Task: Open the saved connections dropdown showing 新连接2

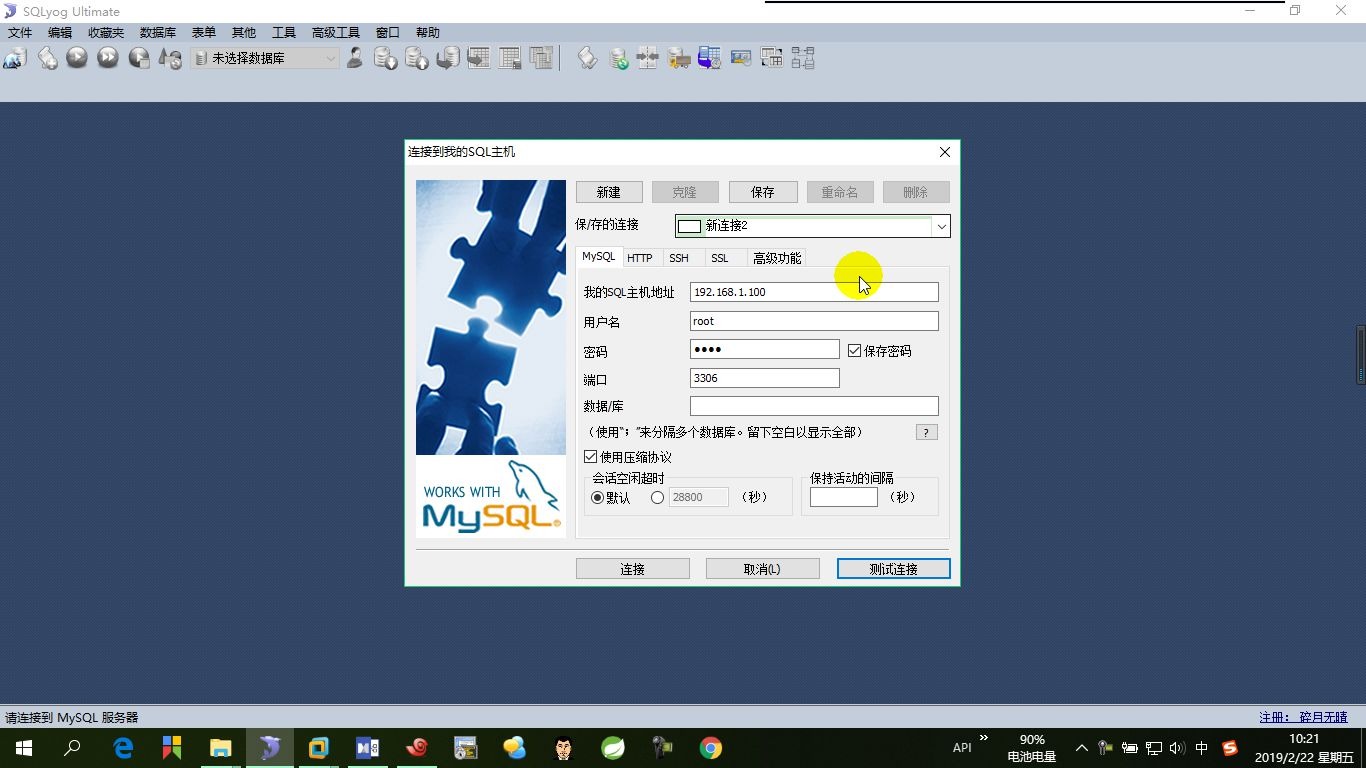Action: click(940, 226)
